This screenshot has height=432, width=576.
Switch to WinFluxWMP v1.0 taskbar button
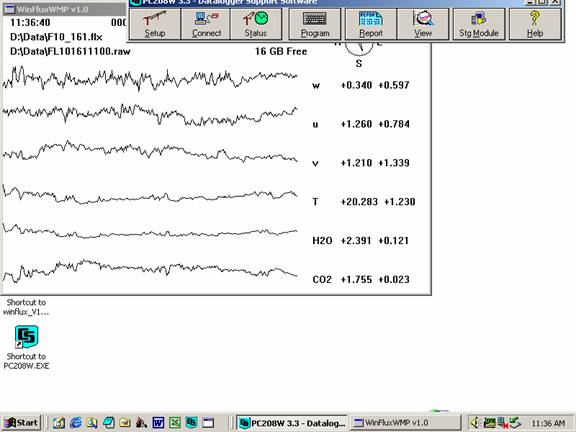pos(405,423)
